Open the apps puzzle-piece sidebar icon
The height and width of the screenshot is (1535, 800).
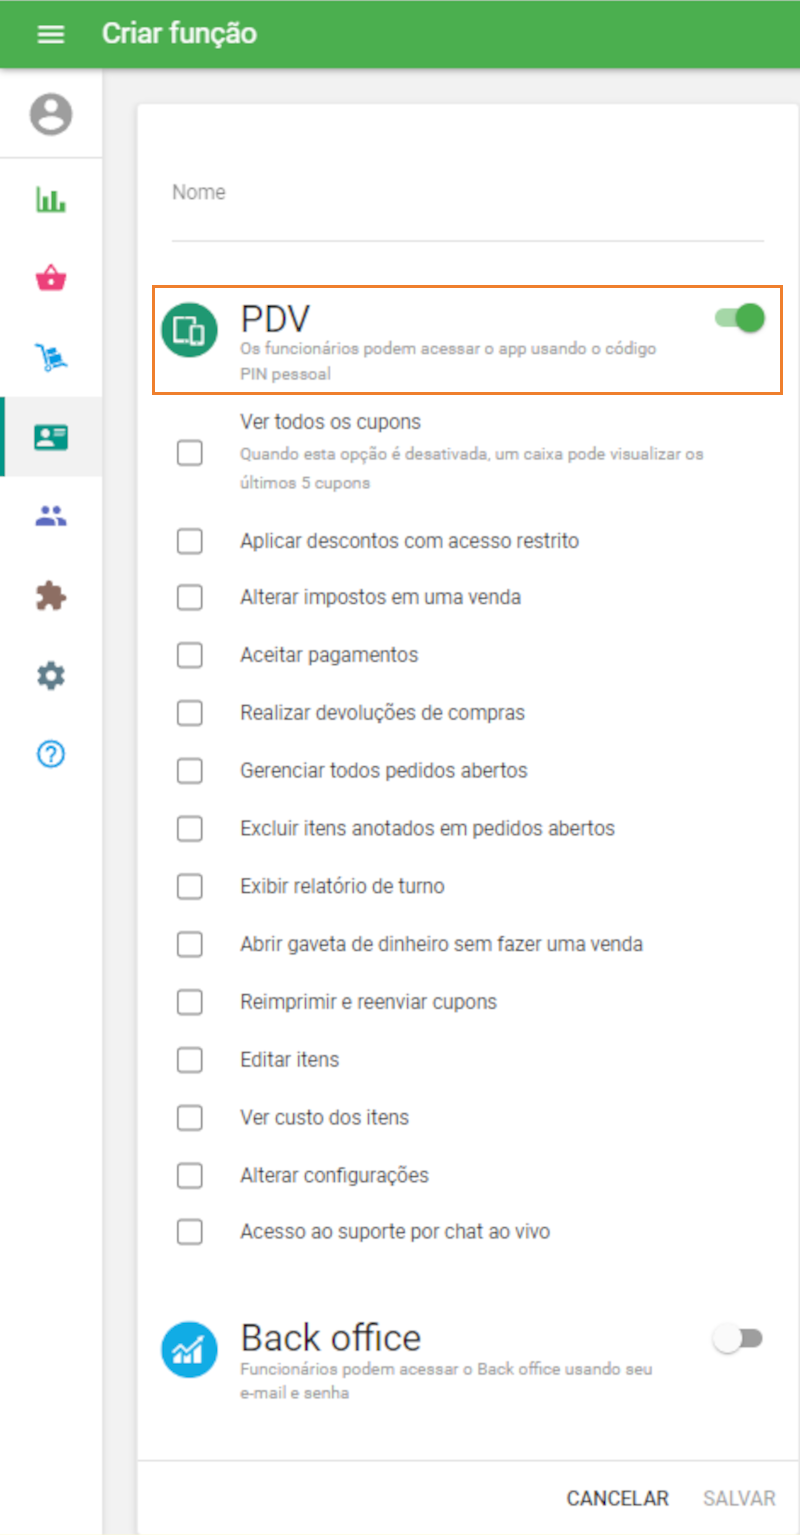click(x=51, y=594)
